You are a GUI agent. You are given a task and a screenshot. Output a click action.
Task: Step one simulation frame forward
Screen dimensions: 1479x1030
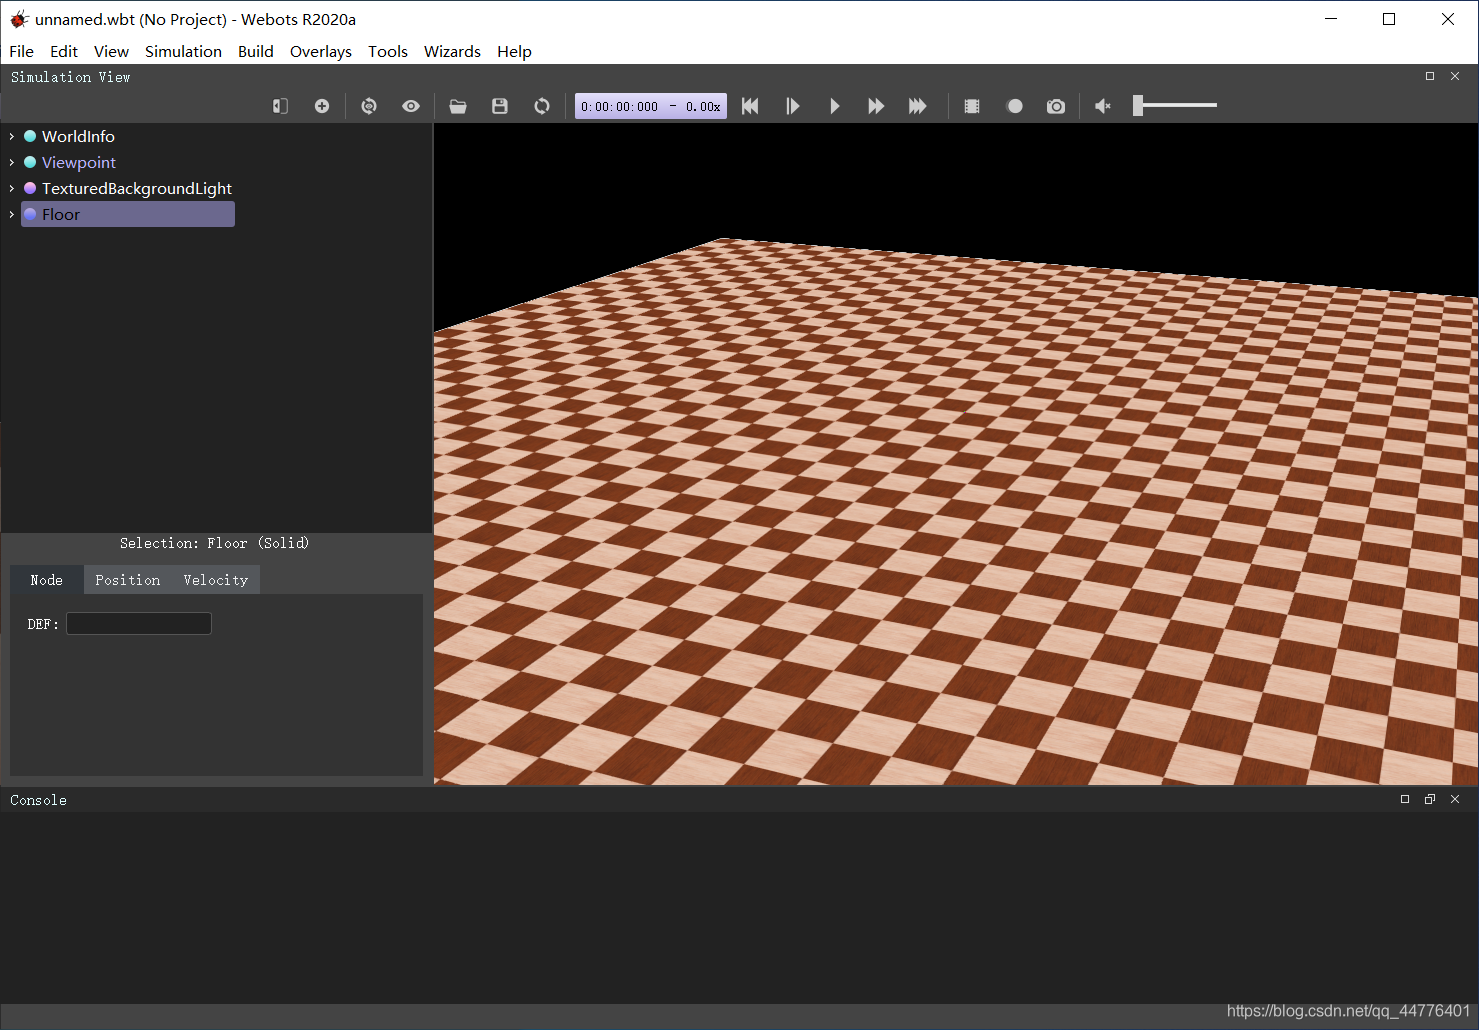[792, 106]
